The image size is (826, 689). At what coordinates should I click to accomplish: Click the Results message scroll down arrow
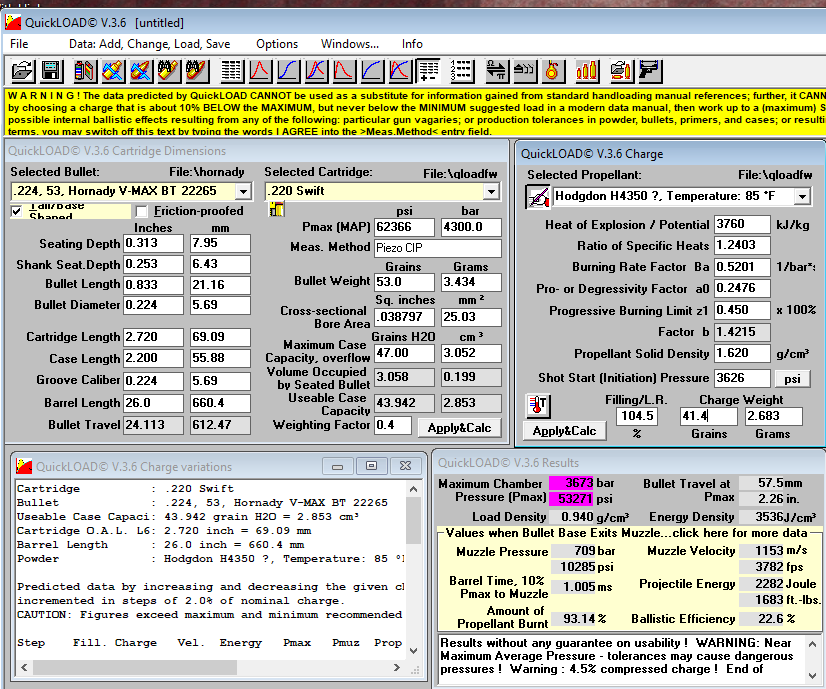click(x=813, y=676)
